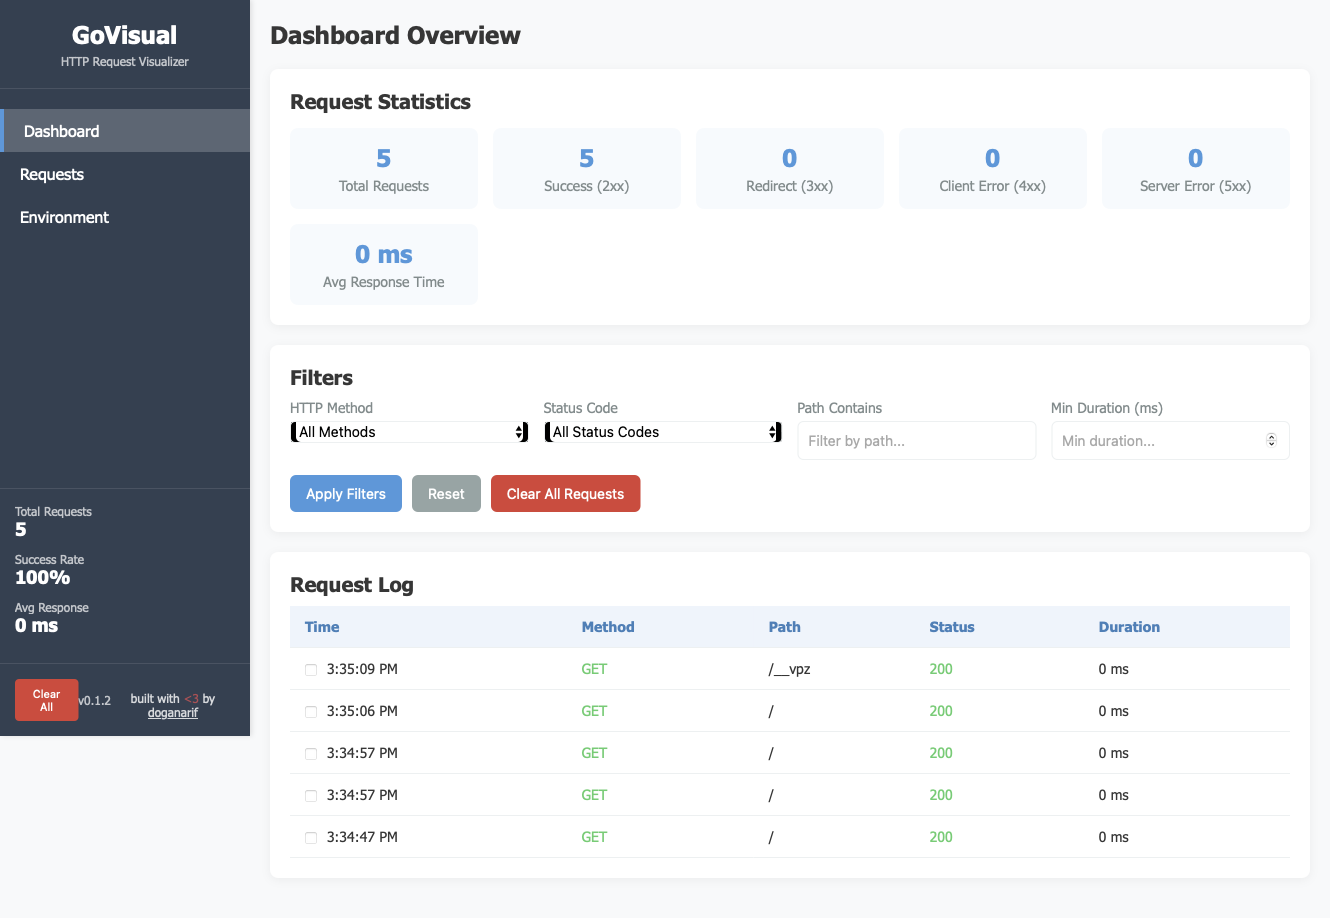The width and height of the screenshot is (1330, 918).
Task: Tick the checkbox for 3:35:09 PM request
Action: 311,670
